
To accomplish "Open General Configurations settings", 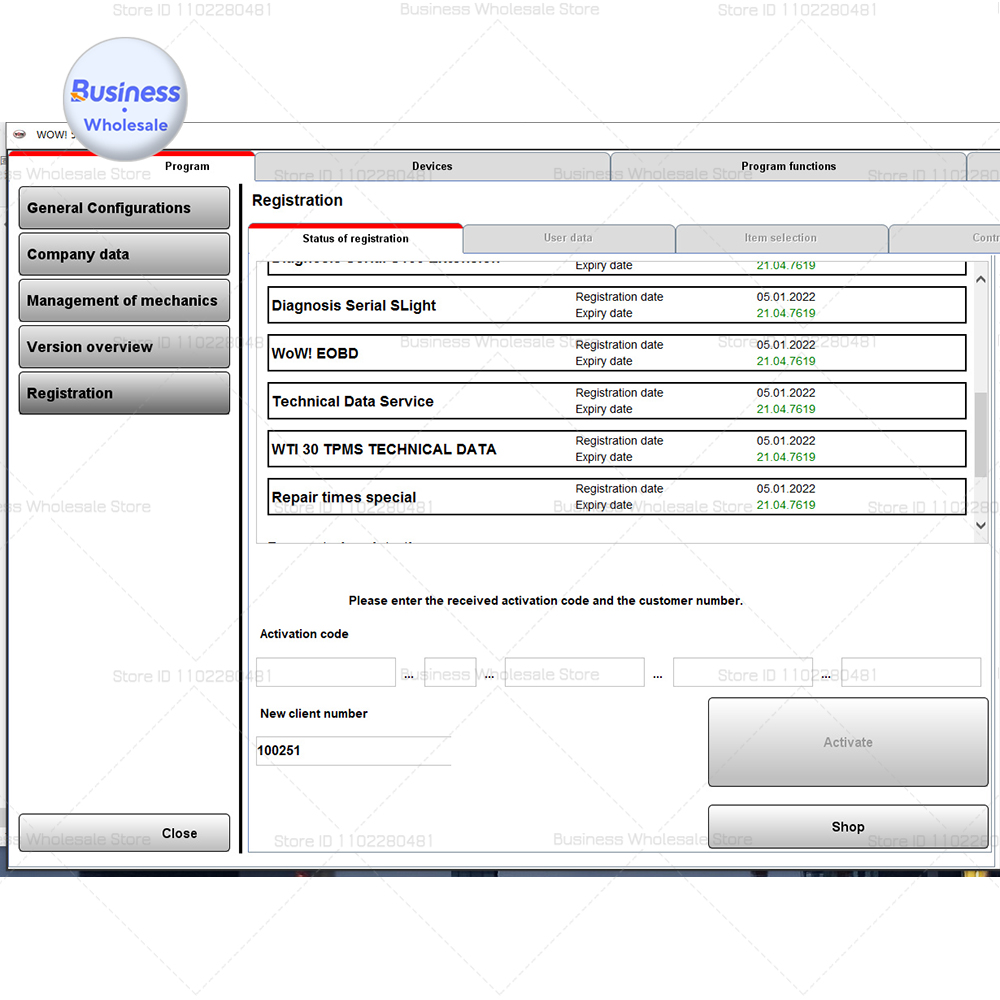I will [124, 207].
